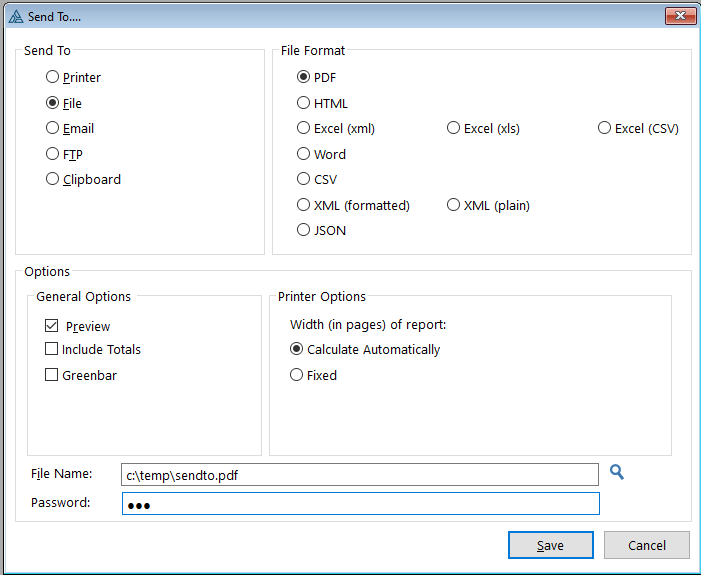Choose the Clipboard send option
Viewport: 701px width, 575px height.
click(53, 179)
